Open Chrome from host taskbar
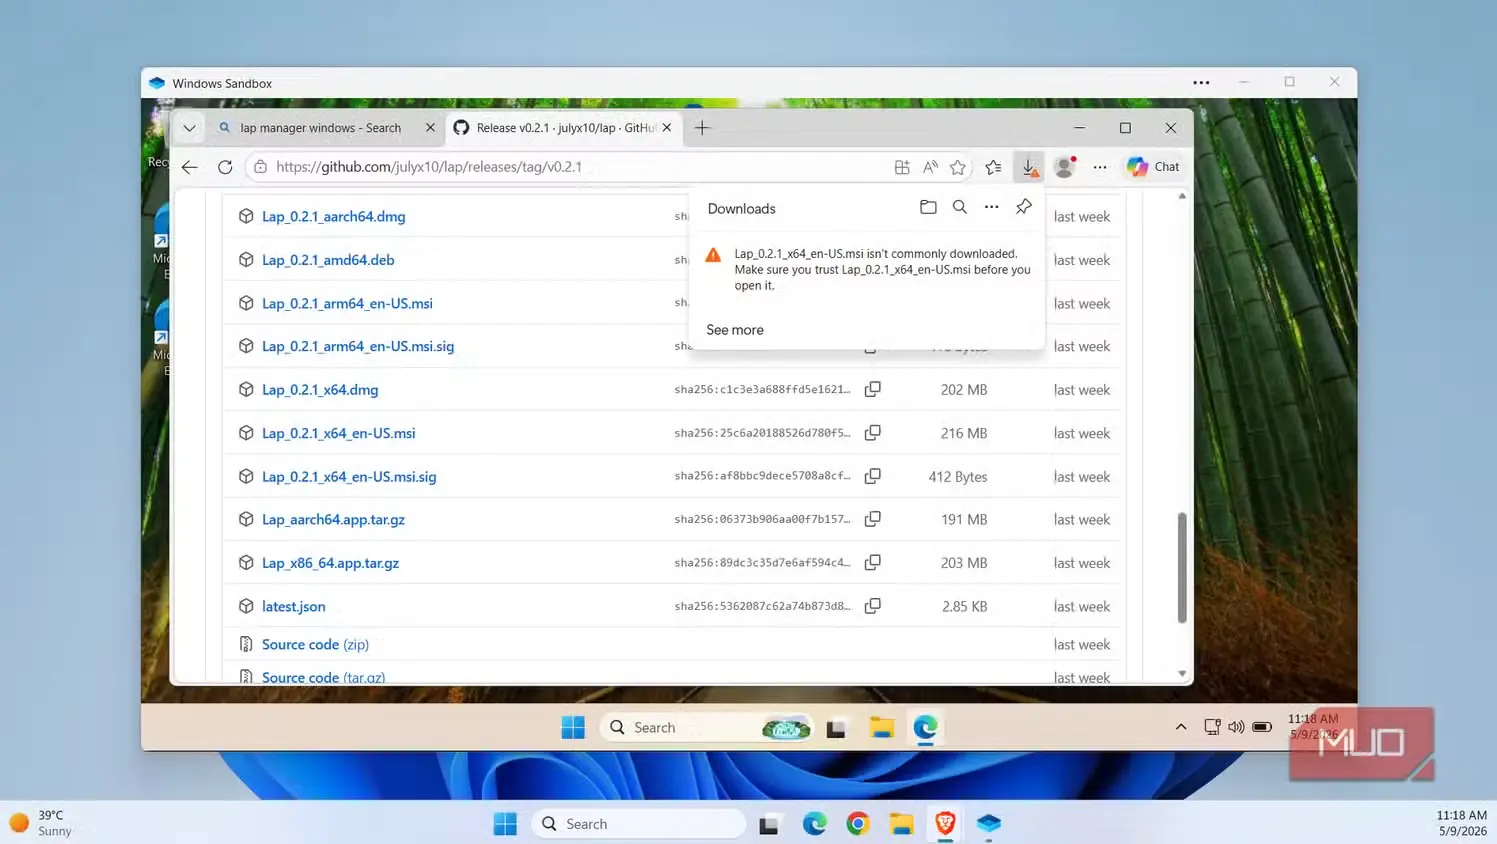Viewport: 1497px width, 844px height. (x=857, y=823)
